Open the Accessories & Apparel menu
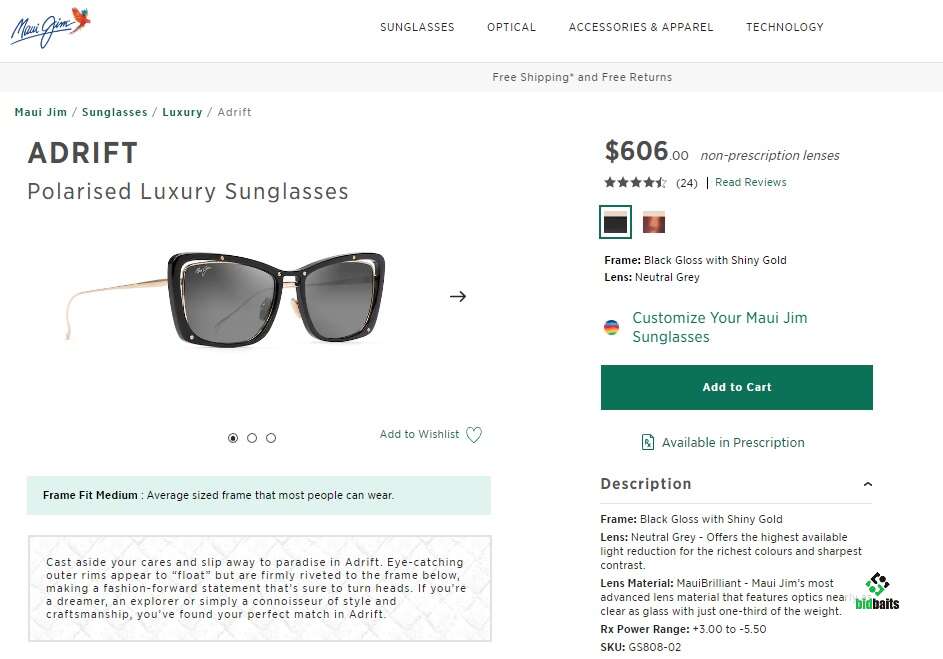The width and height of the screenshot is (943, 659). coord(641,27)
